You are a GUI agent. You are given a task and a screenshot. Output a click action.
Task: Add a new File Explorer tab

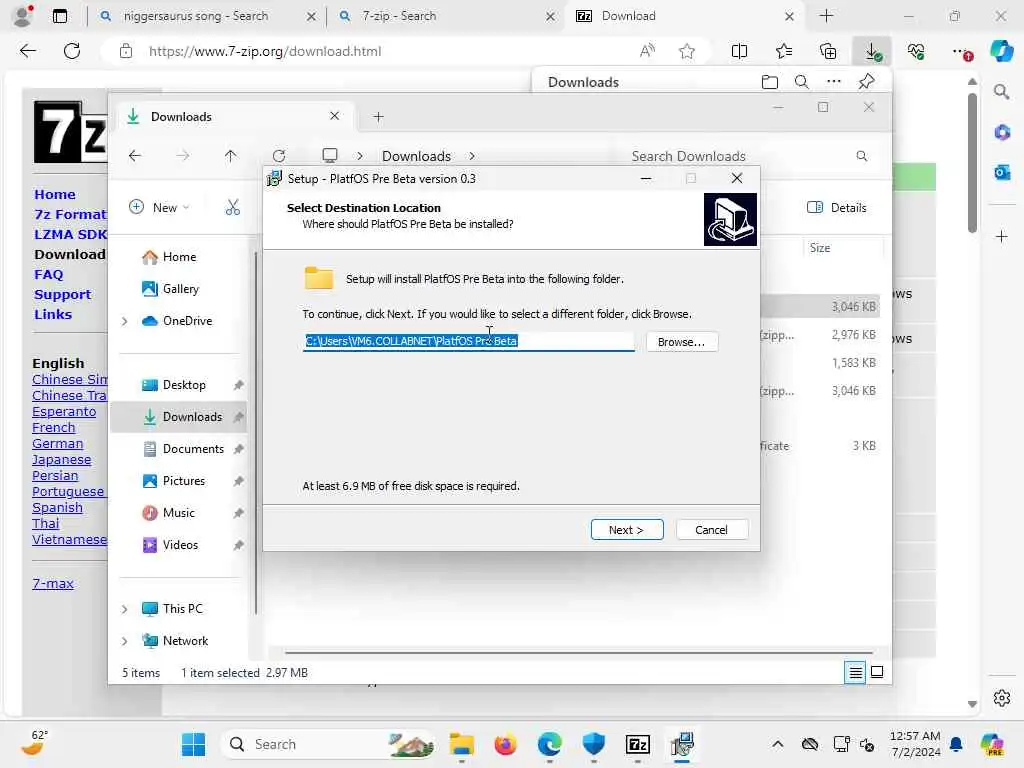point(378,117)
